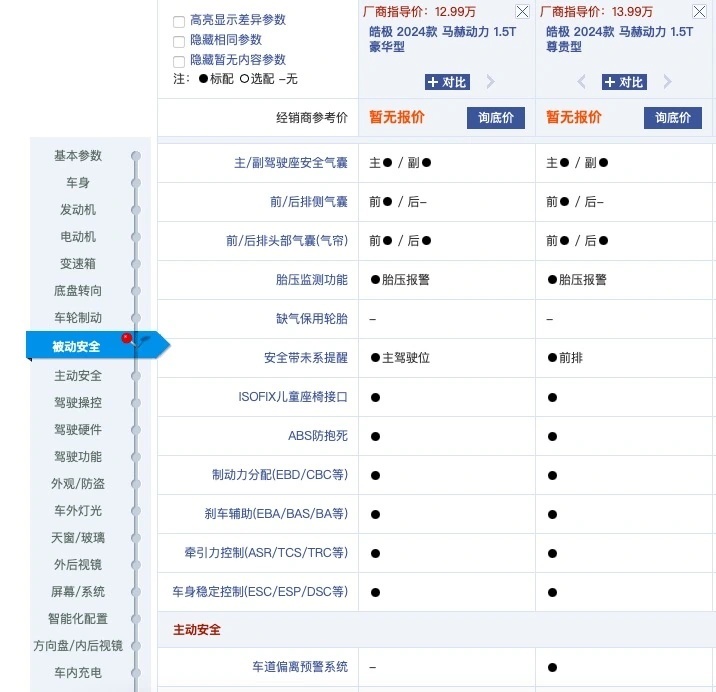The image size is (716, 692).
Task: Click + 对比 under 尊贵型
Action: tap(624, 82)
